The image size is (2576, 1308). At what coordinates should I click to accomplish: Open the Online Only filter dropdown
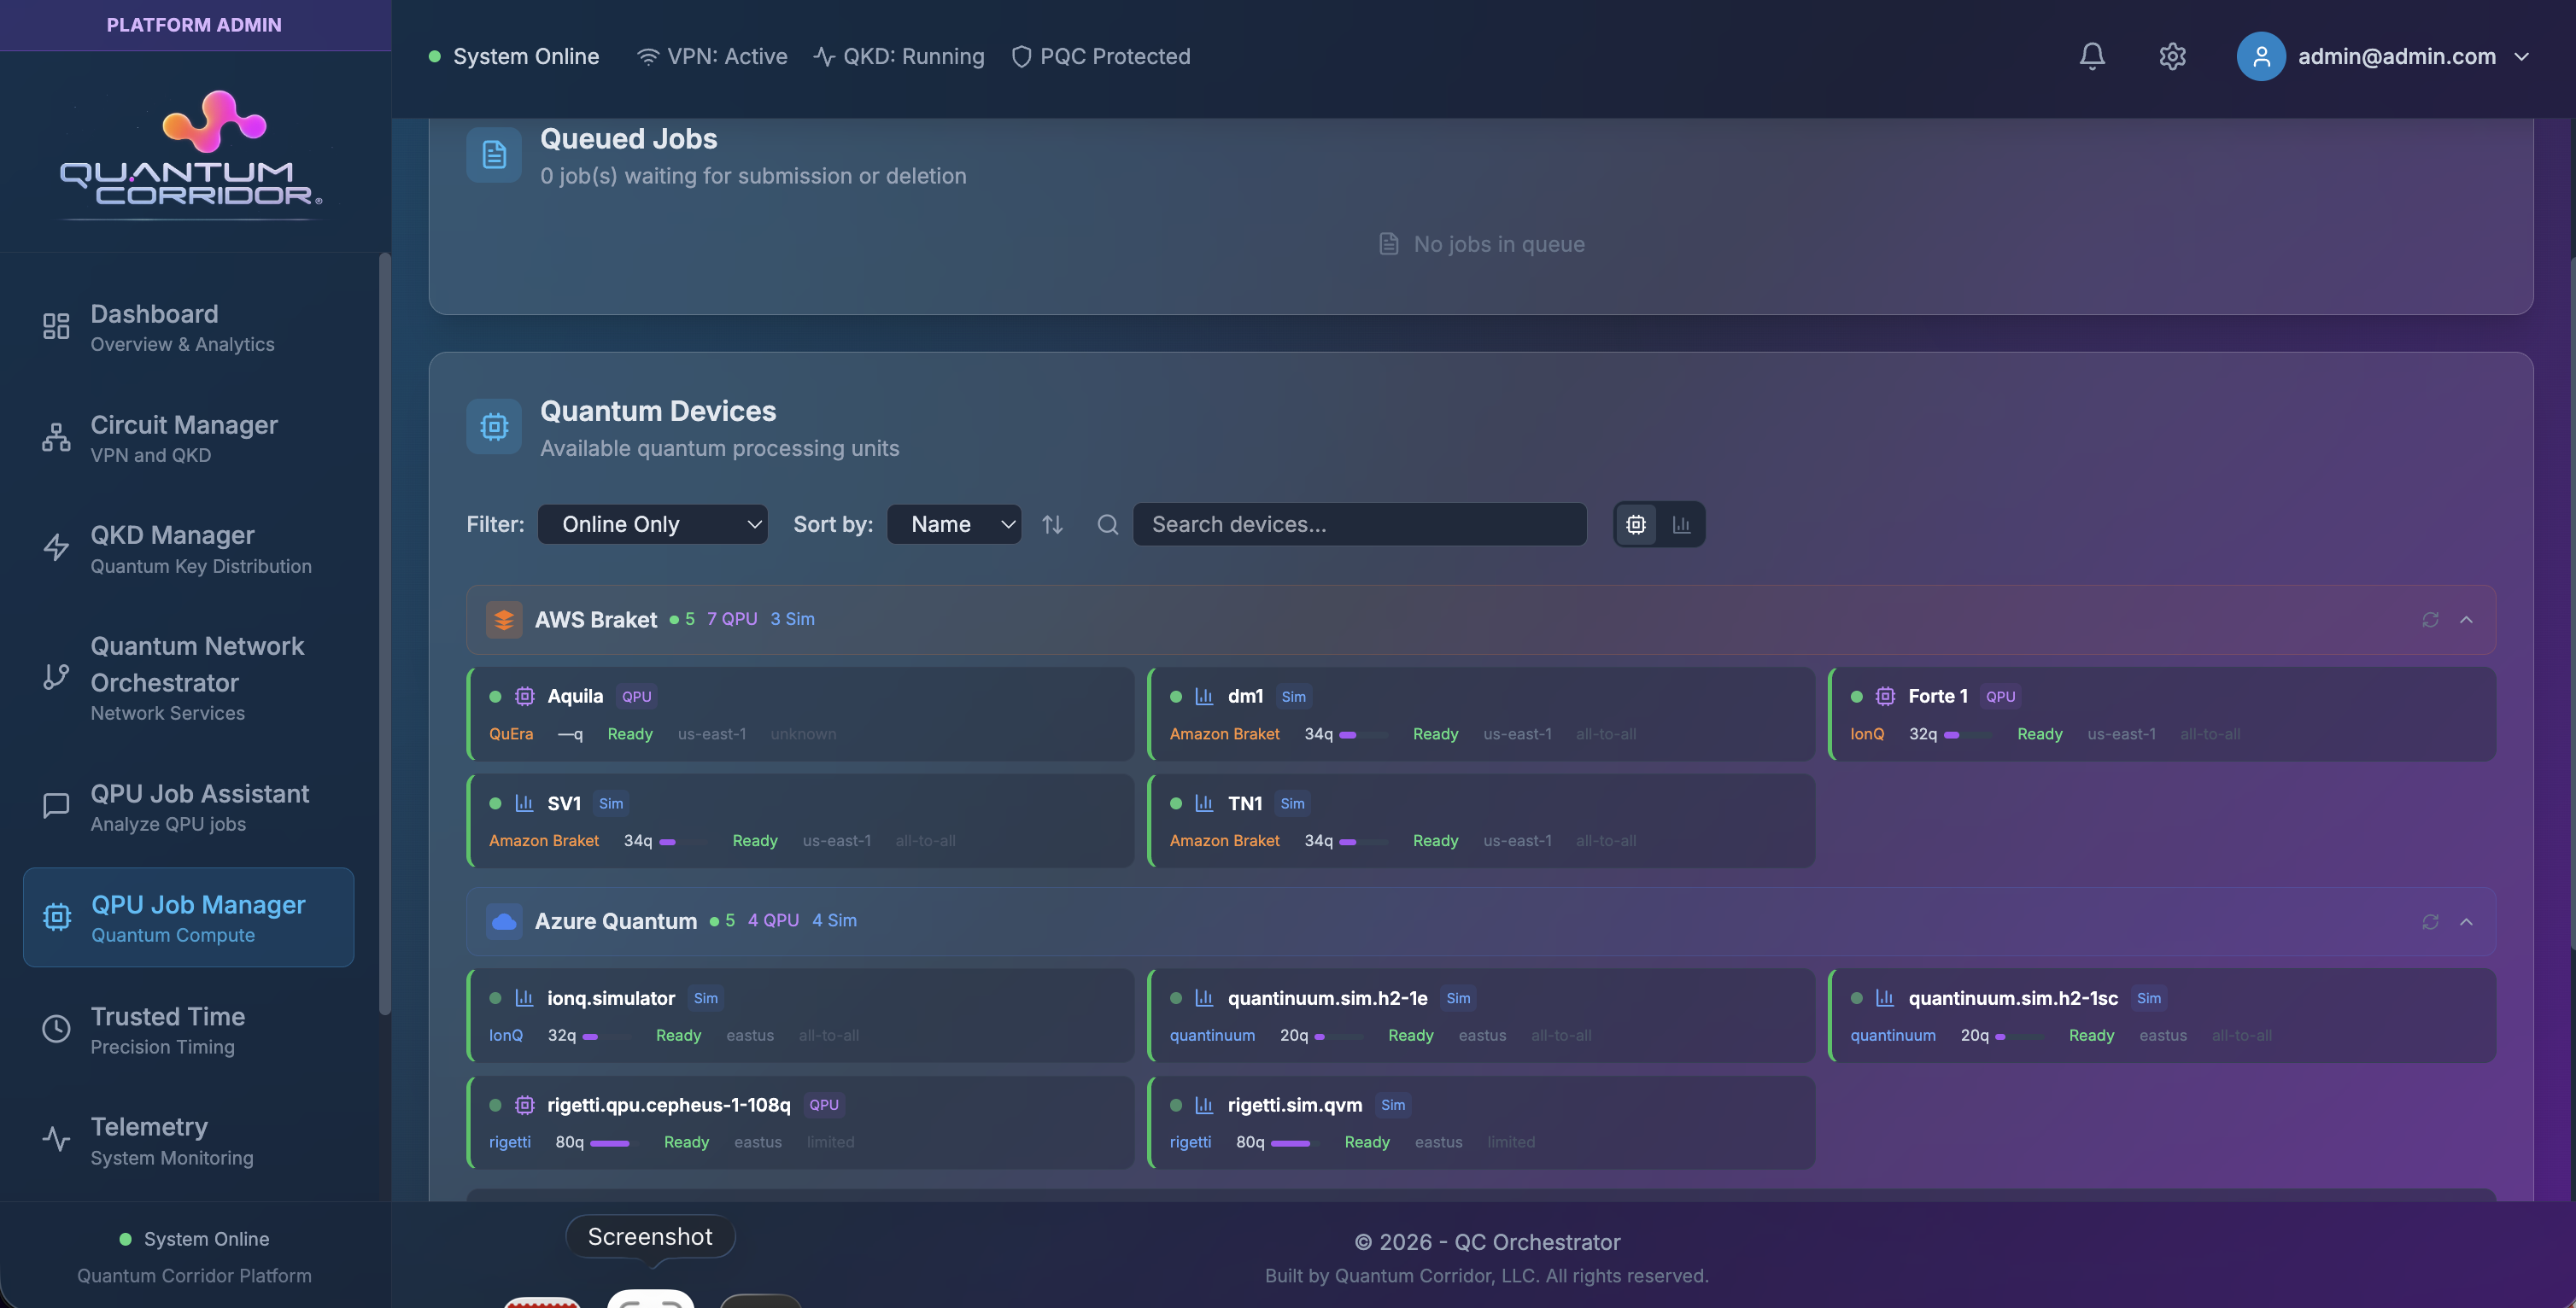pos(653,524)
